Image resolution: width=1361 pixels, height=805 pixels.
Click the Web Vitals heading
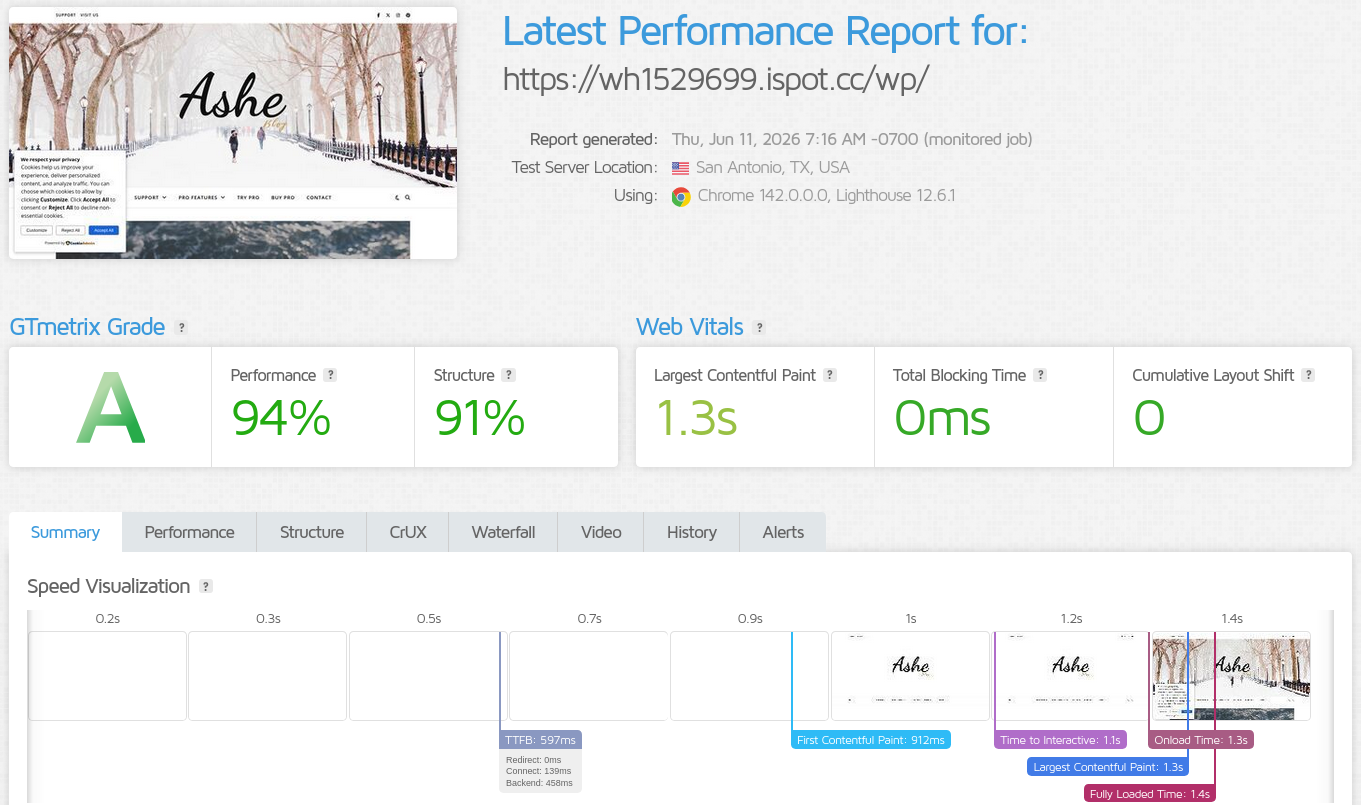point(690,327)
